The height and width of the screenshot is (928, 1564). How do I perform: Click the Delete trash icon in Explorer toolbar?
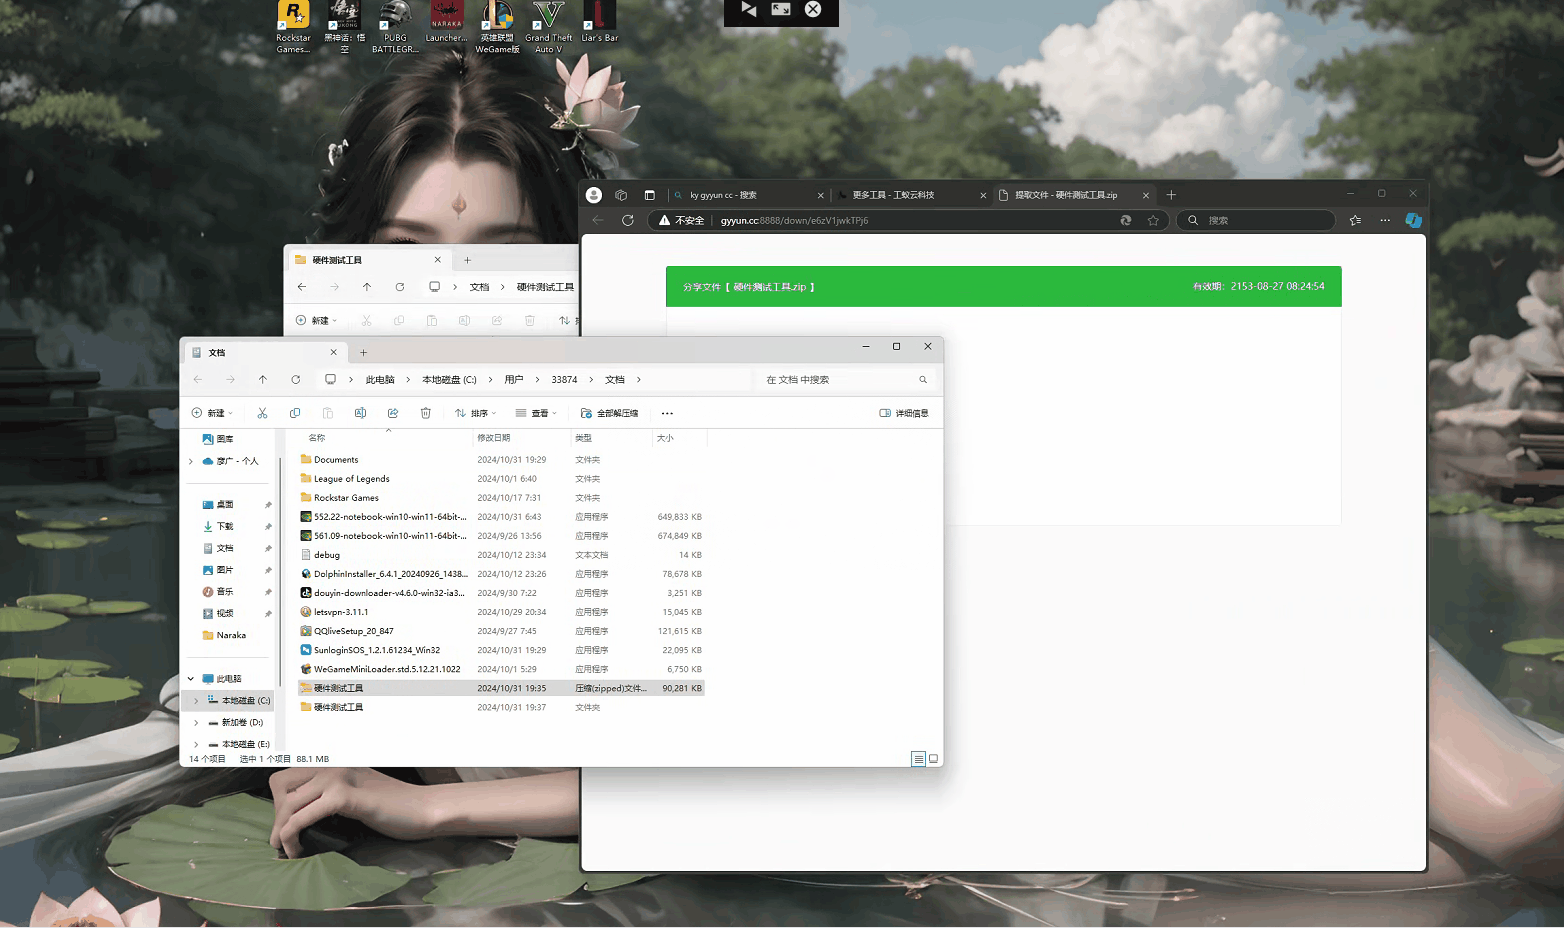coord(426,413)
